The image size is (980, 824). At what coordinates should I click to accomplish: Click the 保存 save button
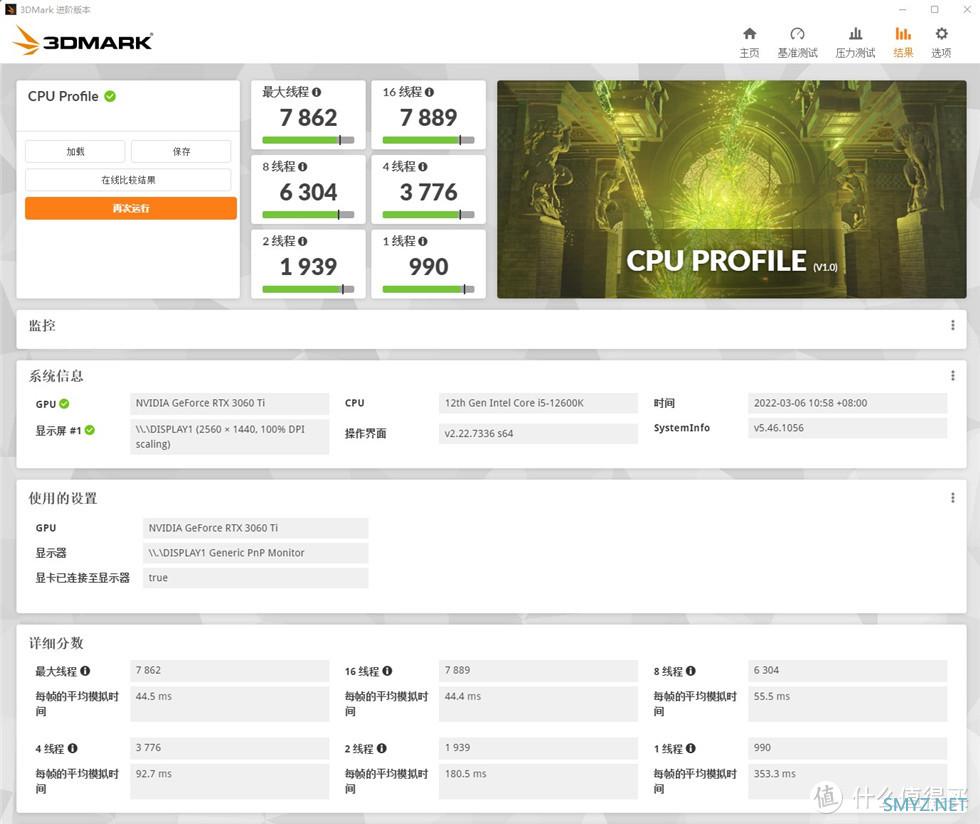(x=181, y=152)
